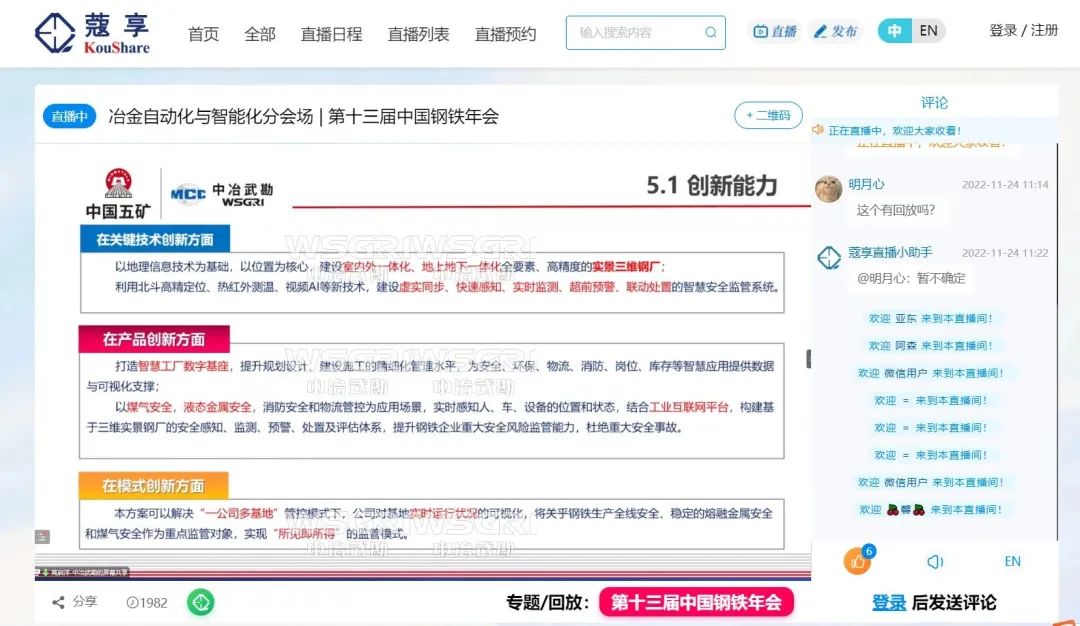Click 登录 link to send comments
This screenshot has height=626, width=1080.
889,603
